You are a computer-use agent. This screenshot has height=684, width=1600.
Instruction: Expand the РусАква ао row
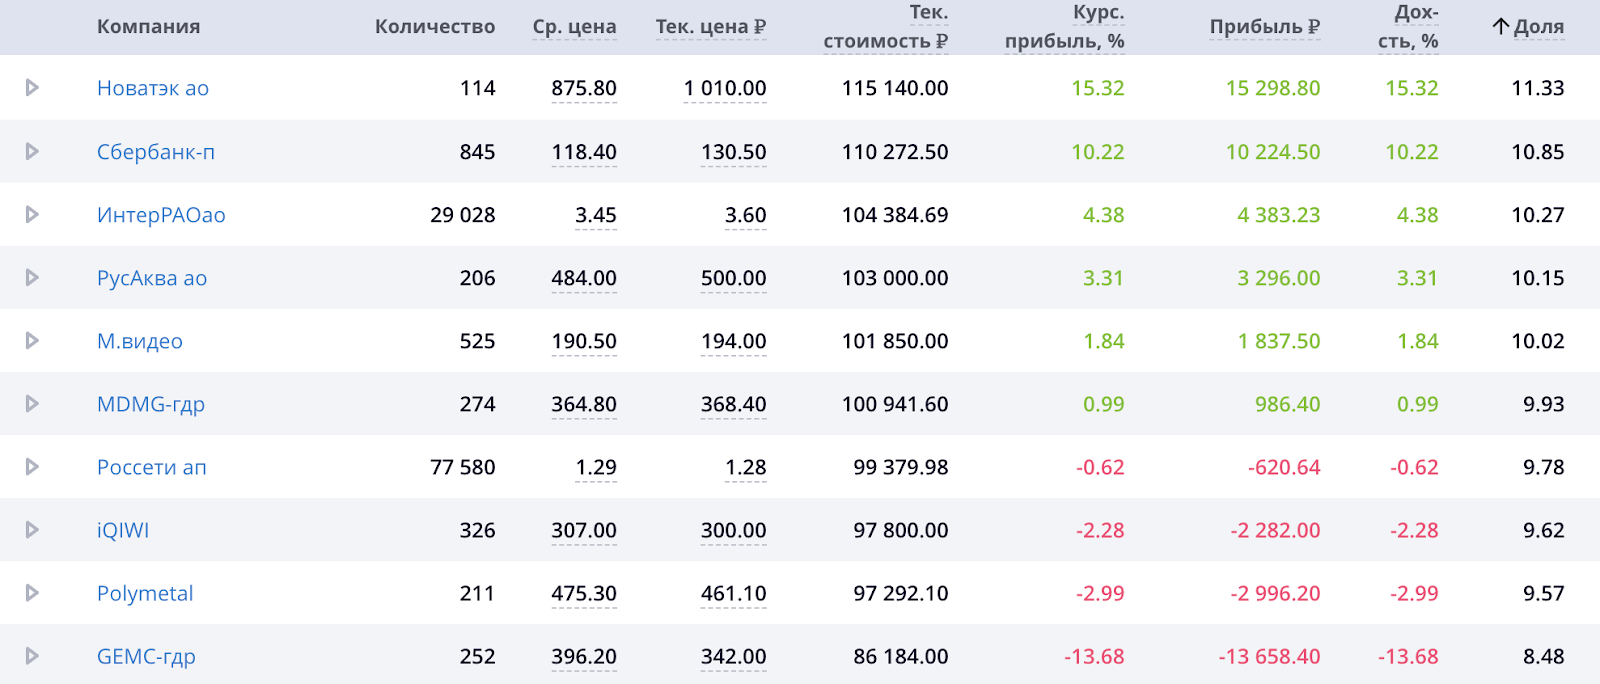[x=32, y=277]
